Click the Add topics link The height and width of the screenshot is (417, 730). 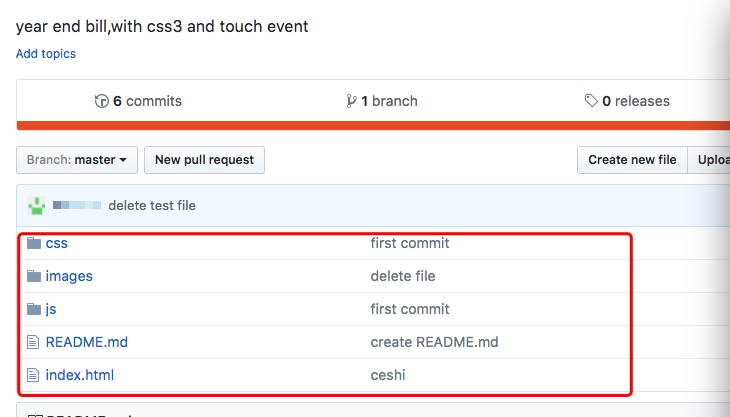point(46,54)
